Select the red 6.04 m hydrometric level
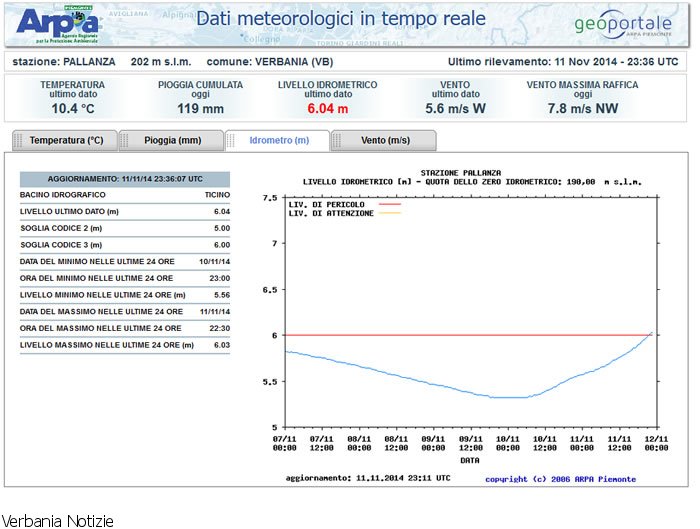700x529 pixels. tap(327, 108)
